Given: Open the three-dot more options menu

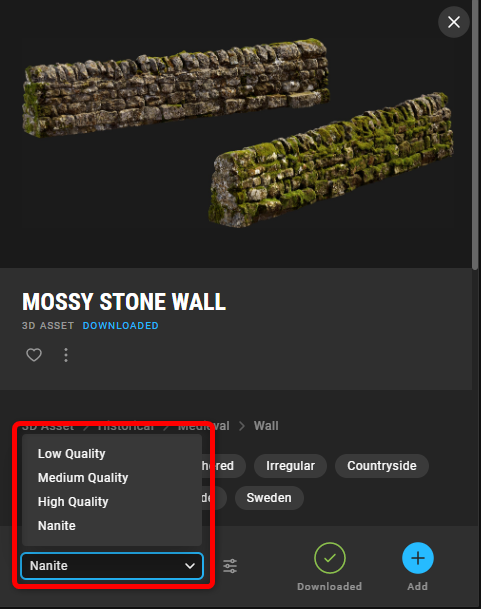Looking at the screenshot, I should coord(66,355).
